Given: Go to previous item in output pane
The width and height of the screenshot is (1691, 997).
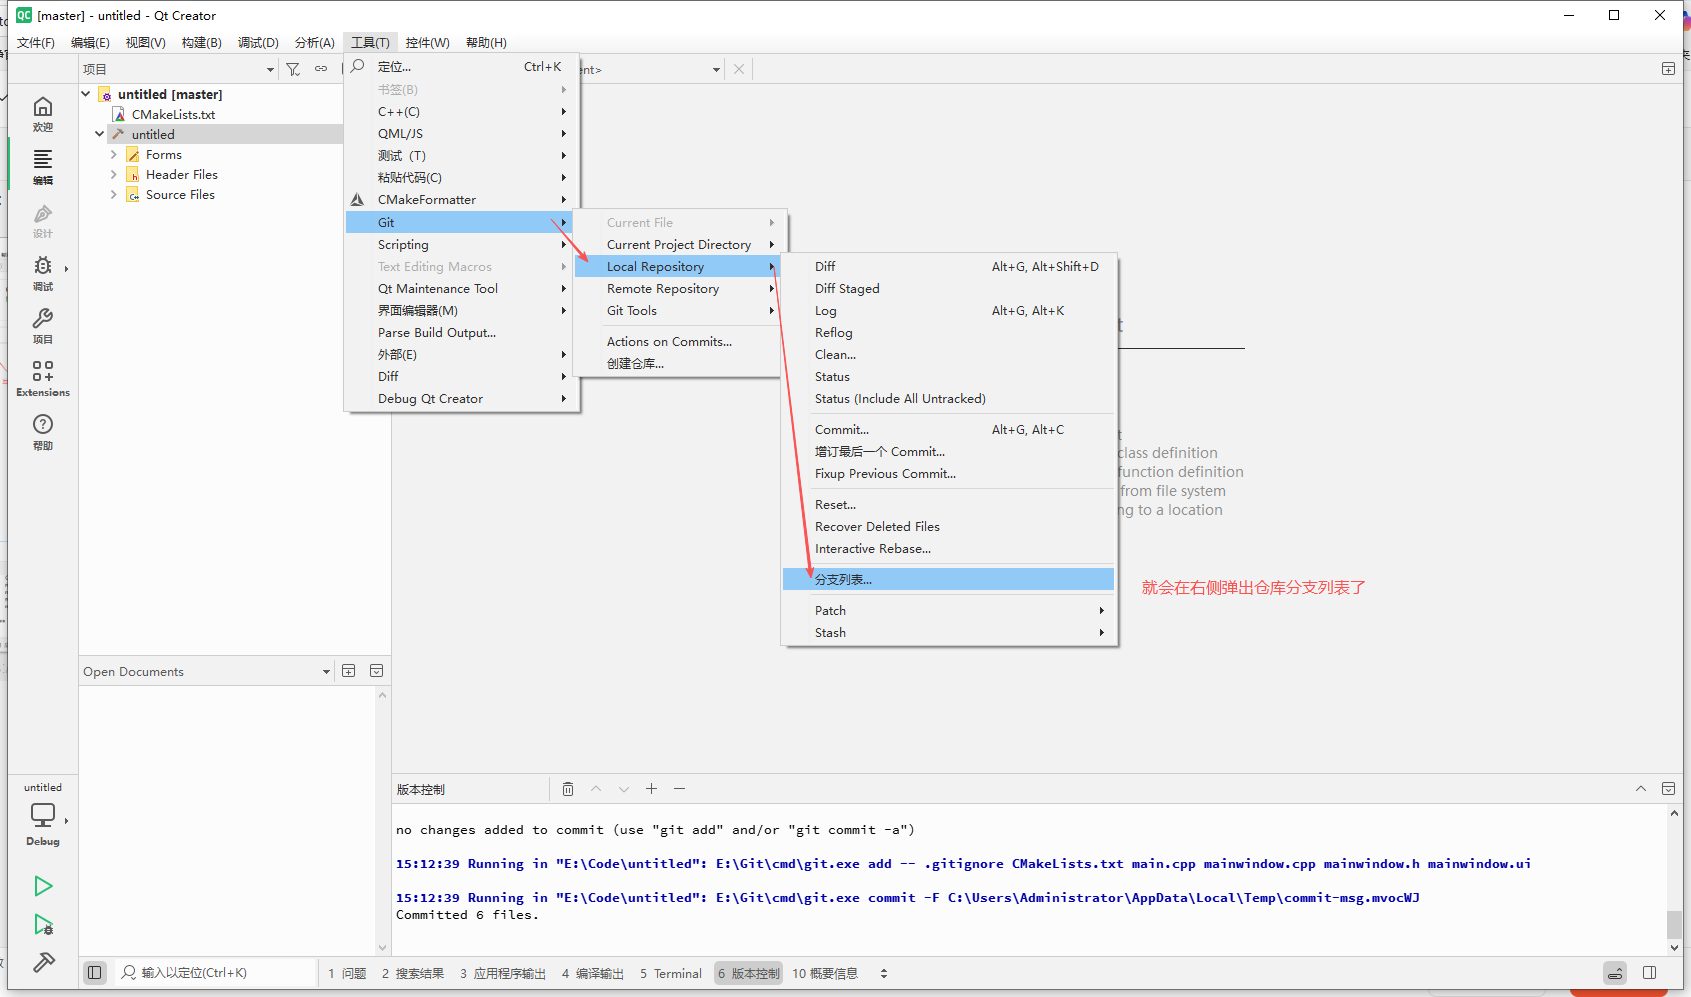Looking at the screenshot, I should click(596, 789).
